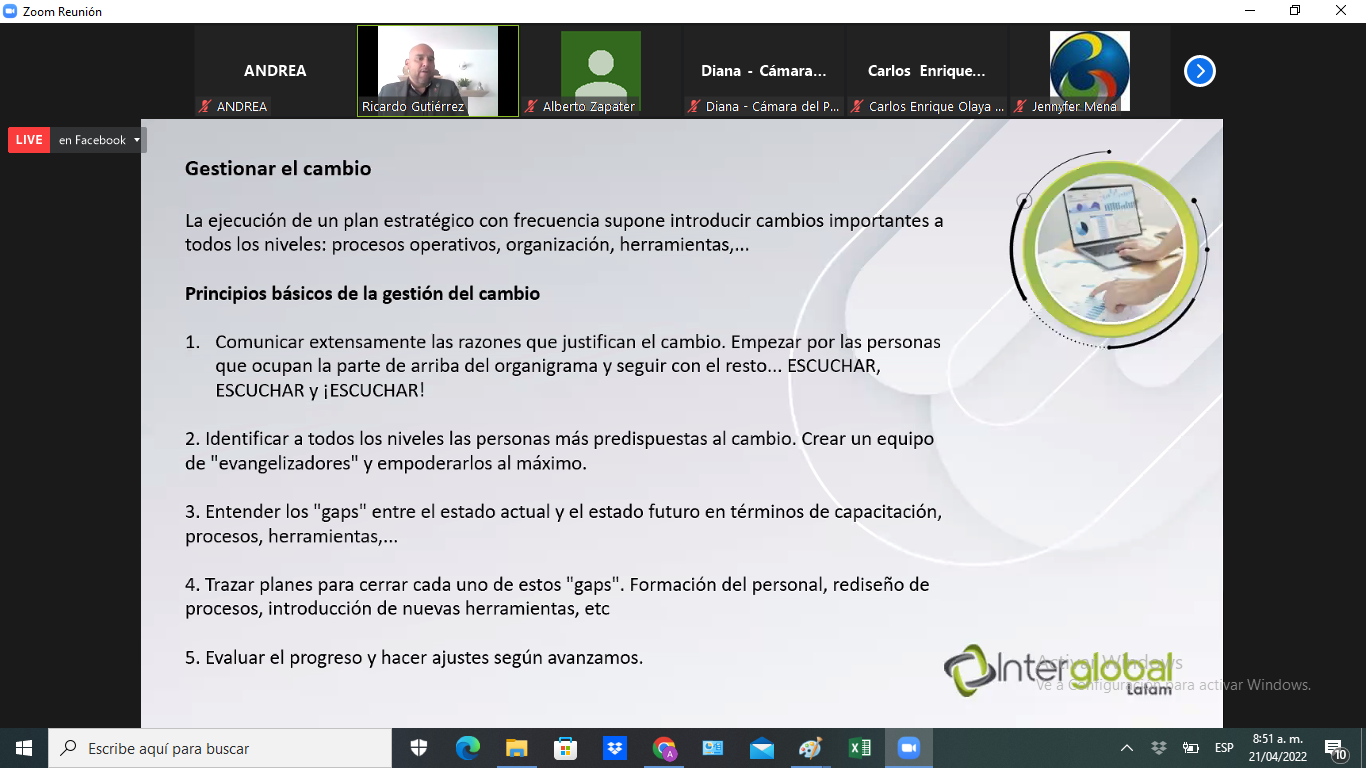Open Windows Security from the taskbar
Viewport: 1366px width, 768px height.
pos(419,748)
